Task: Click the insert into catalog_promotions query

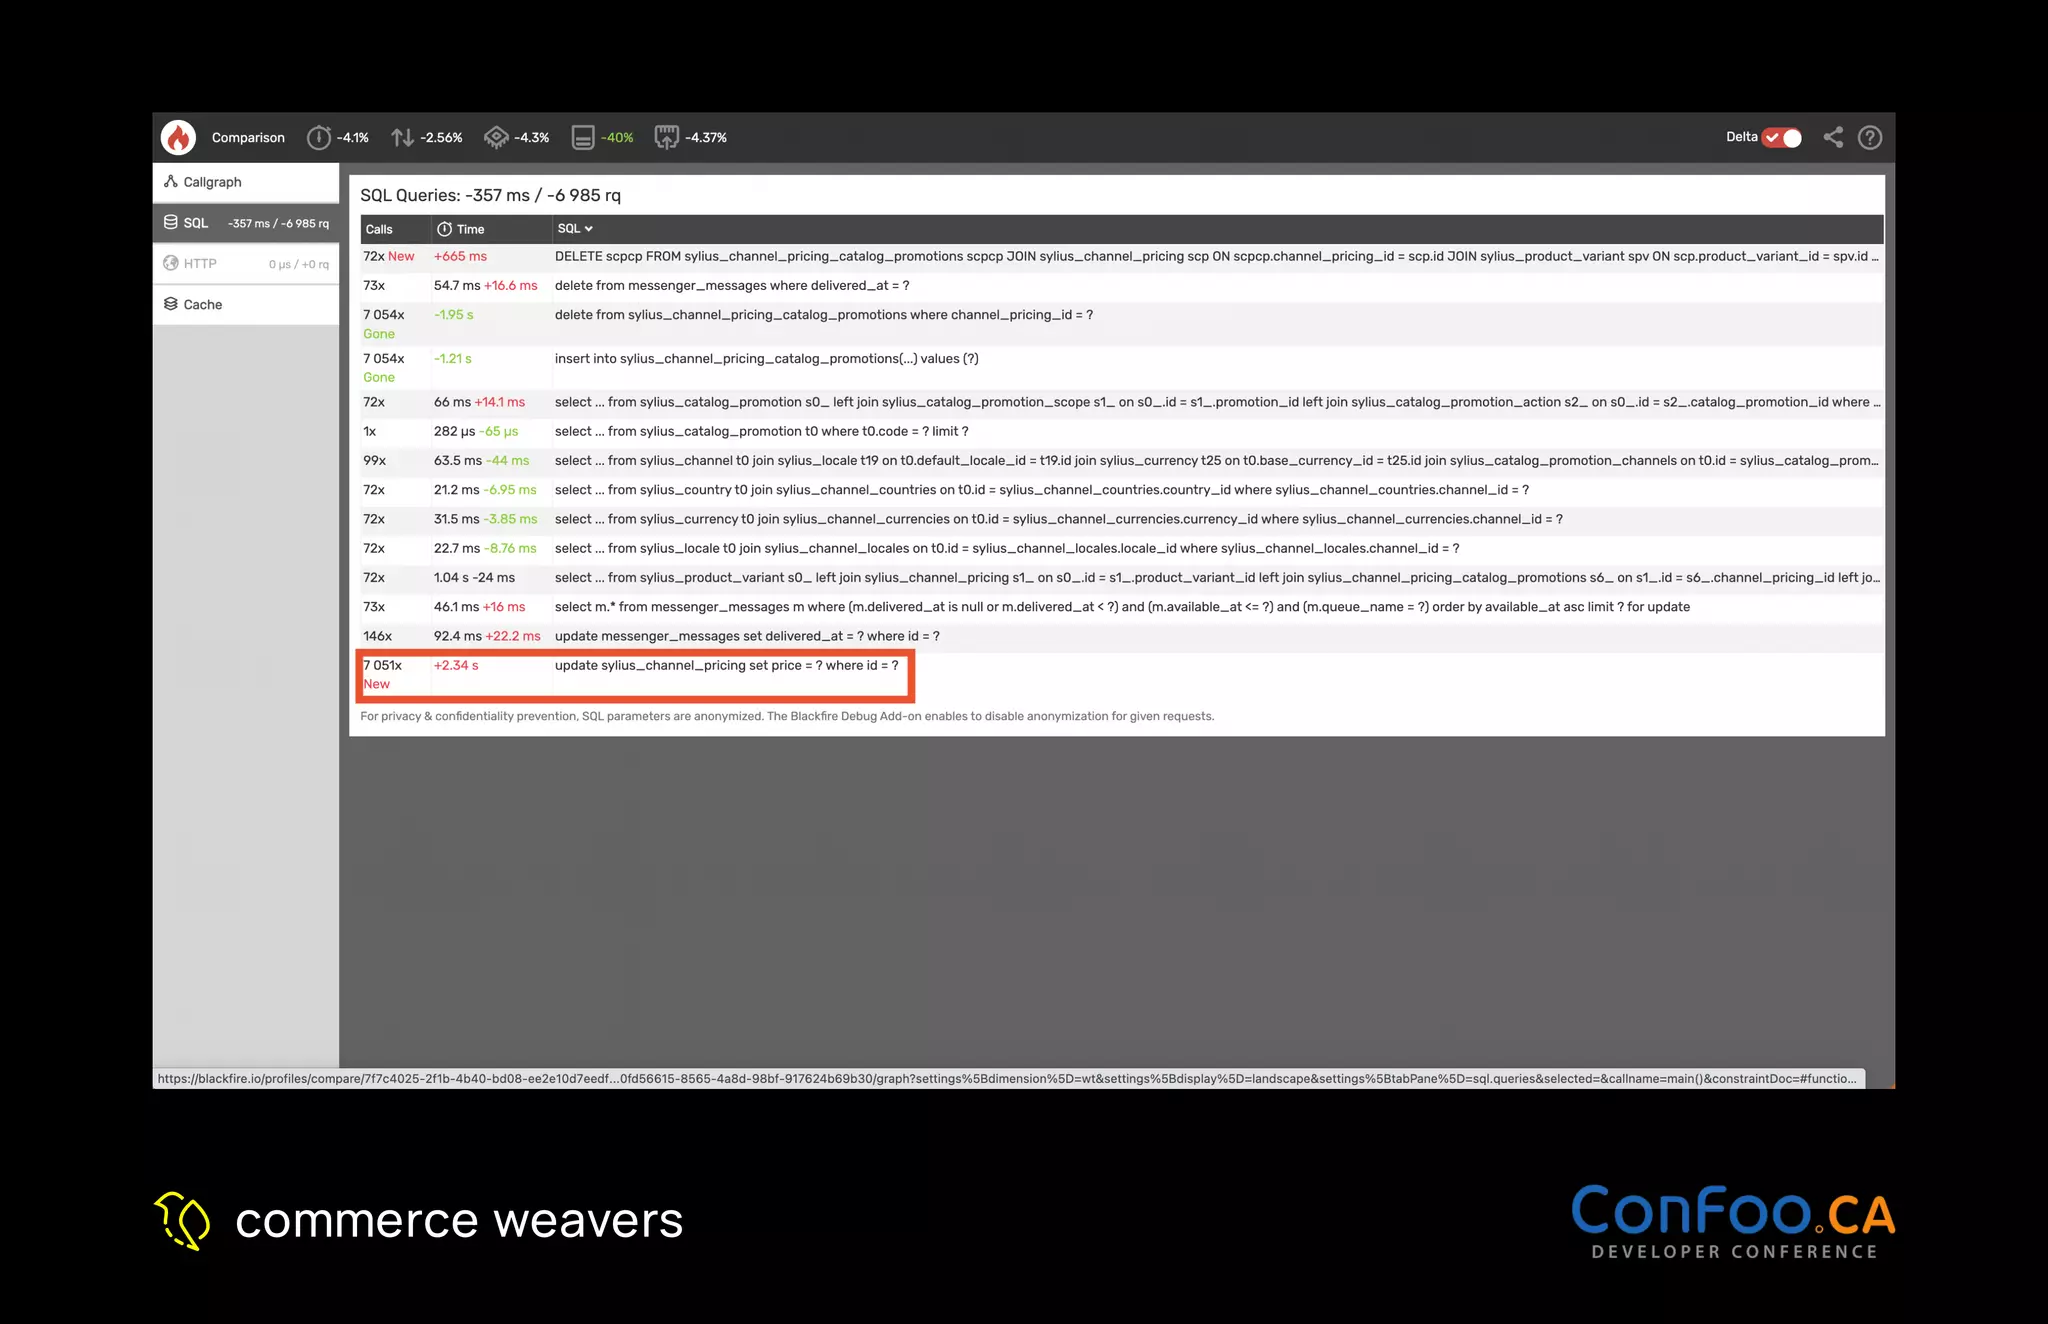Action: click(x=766, y=359)
